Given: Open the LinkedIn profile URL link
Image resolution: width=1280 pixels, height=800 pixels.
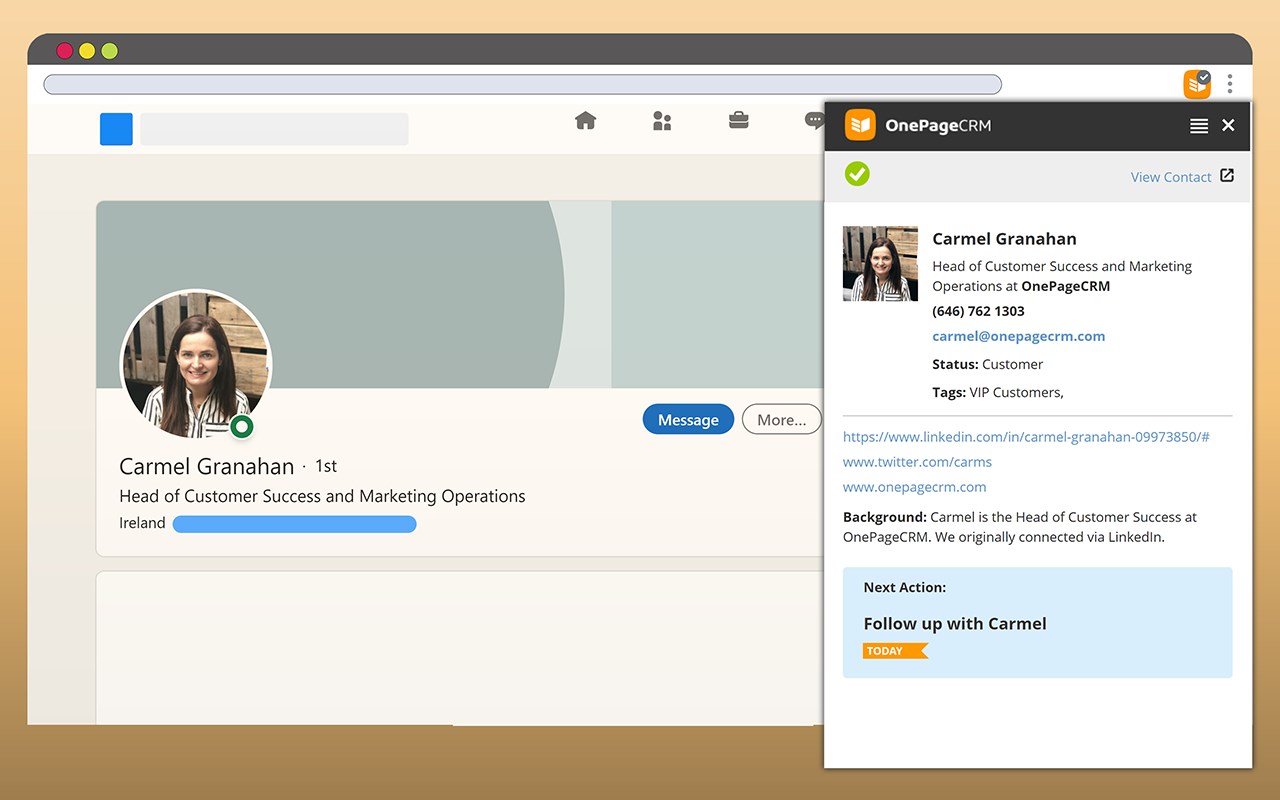Looking at the screenshot, I should click(1026, 437).
